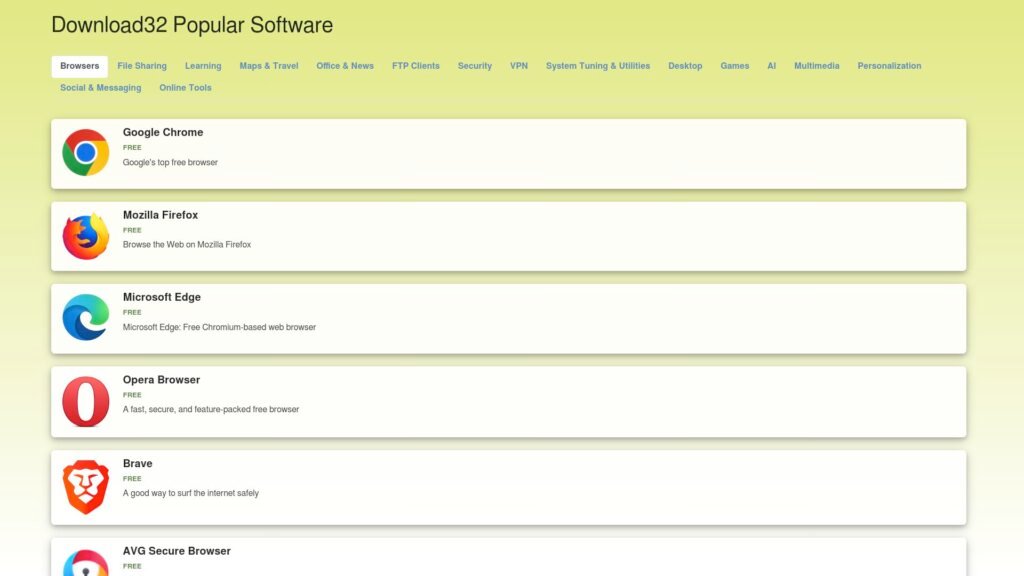Click the FREE label under Brave
The image size is (1024, 576).
tap(132, 479)
